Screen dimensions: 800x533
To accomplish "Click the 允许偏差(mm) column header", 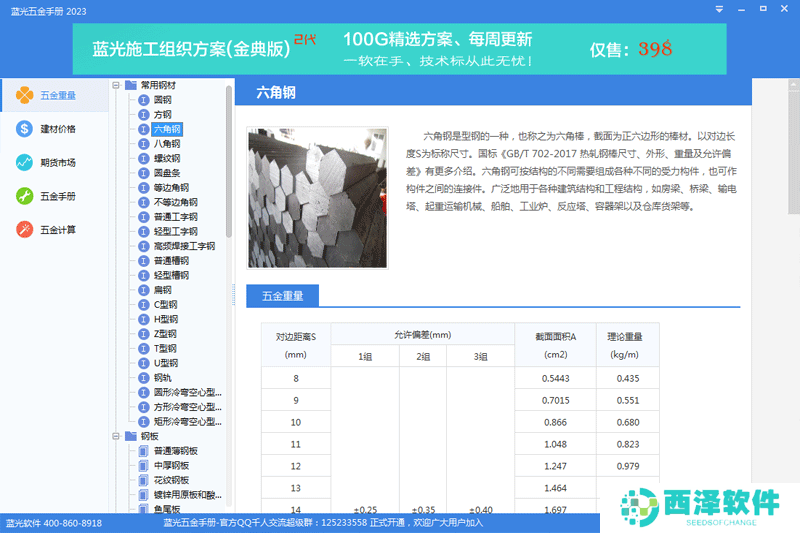I will [x=422, y=335].
